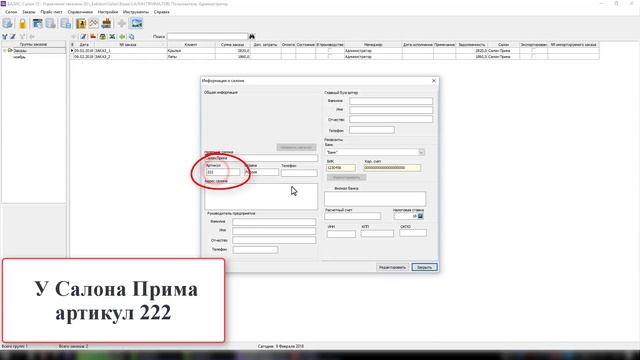
Task: Toggle 'В производстве' checkbox for ЗАКАЗ_1
Action: click(330, 51)
